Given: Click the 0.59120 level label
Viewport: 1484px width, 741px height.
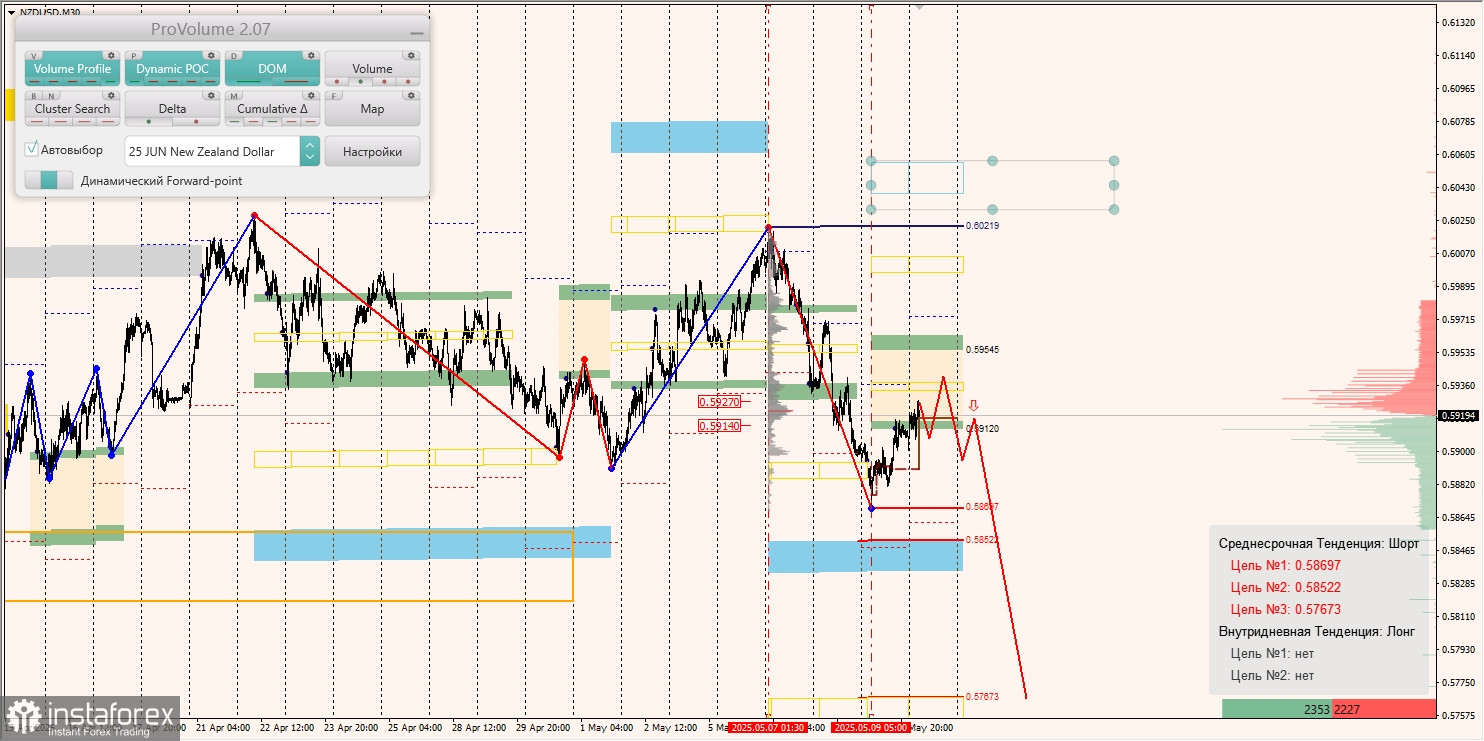Looking at the screenshot, I should 982,428.
